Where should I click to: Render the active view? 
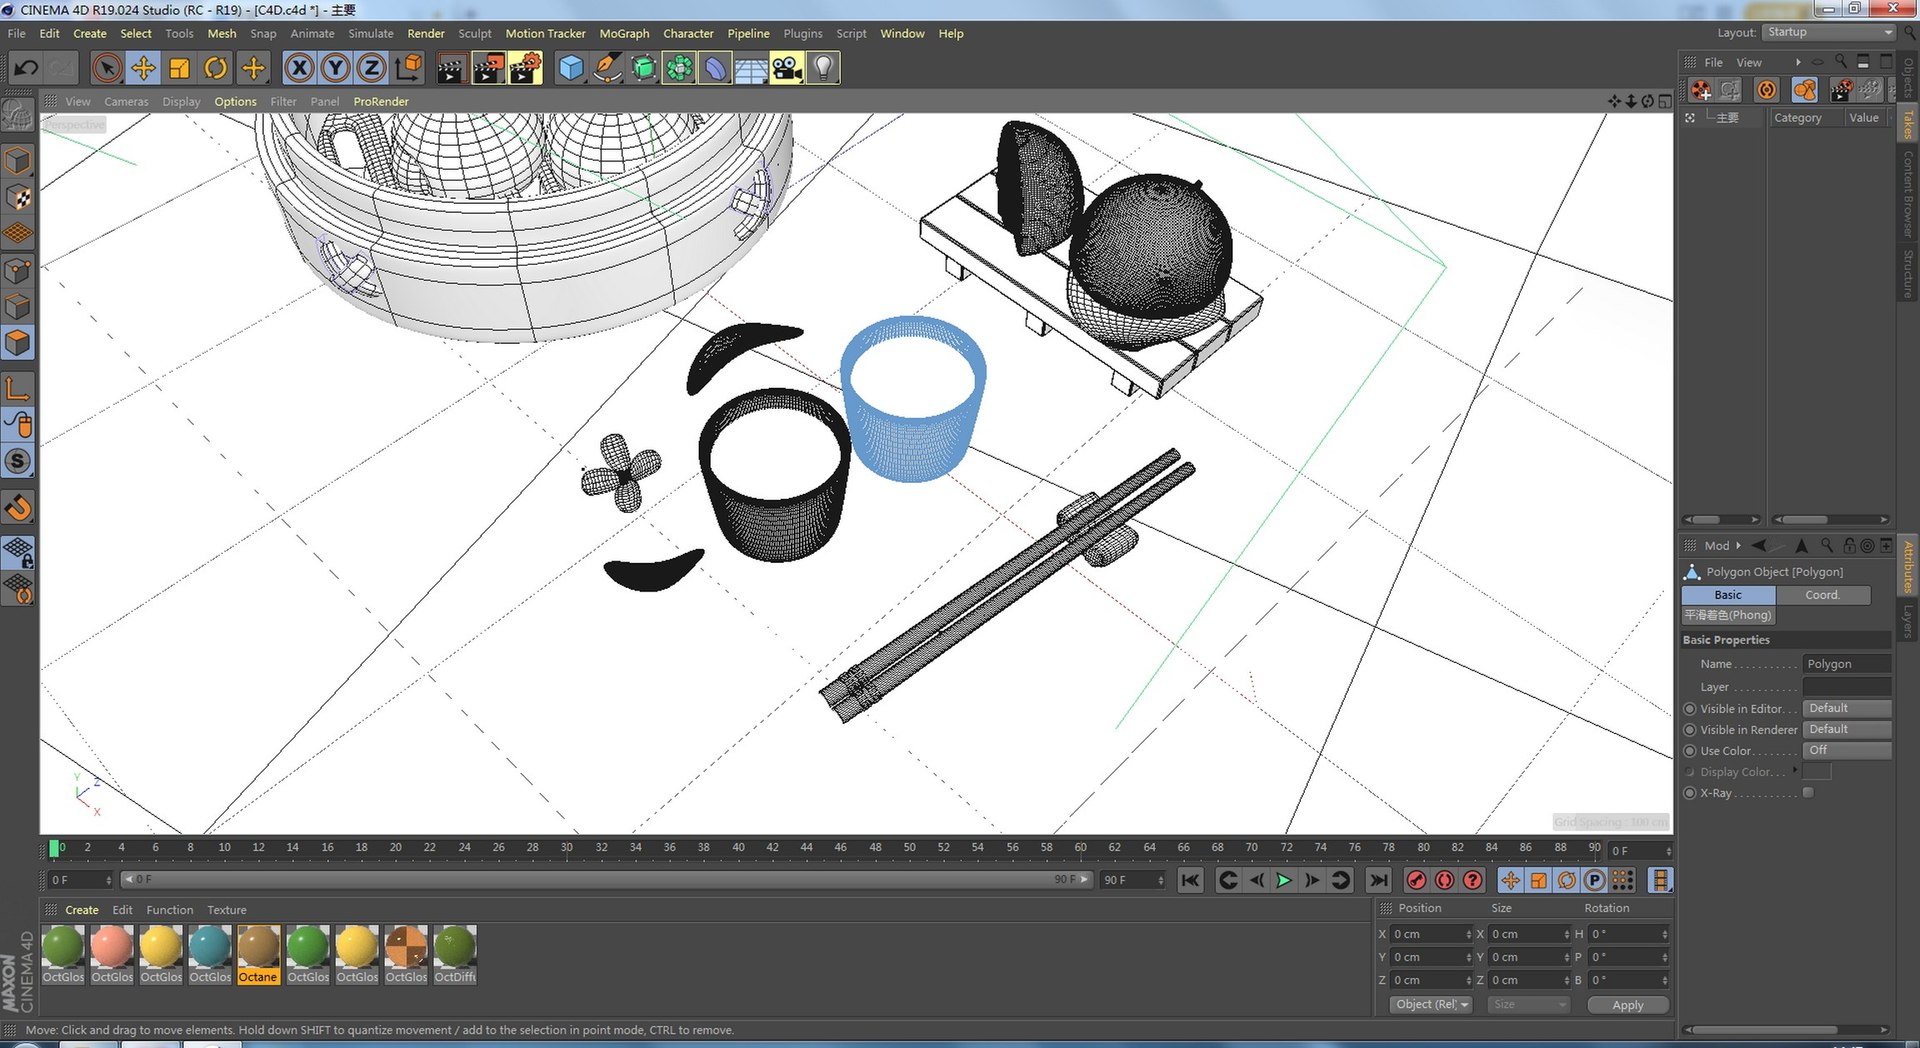pos(451,68)
